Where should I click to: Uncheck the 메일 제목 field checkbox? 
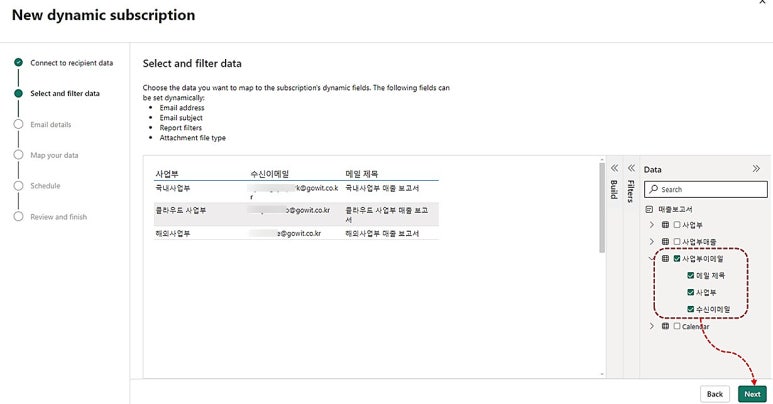pos(691,275)
